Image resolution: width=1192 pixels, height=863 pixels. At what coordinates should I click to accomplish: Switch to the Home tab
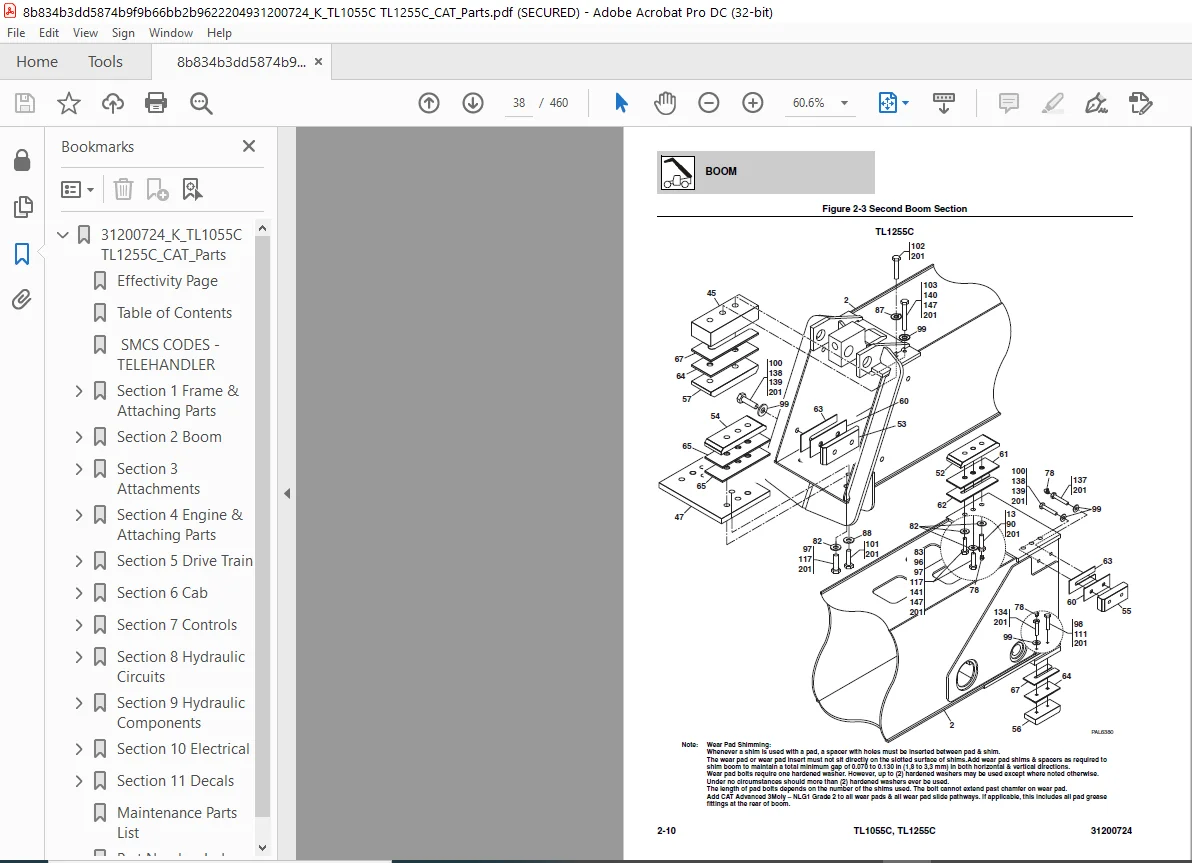click(36, 62)
